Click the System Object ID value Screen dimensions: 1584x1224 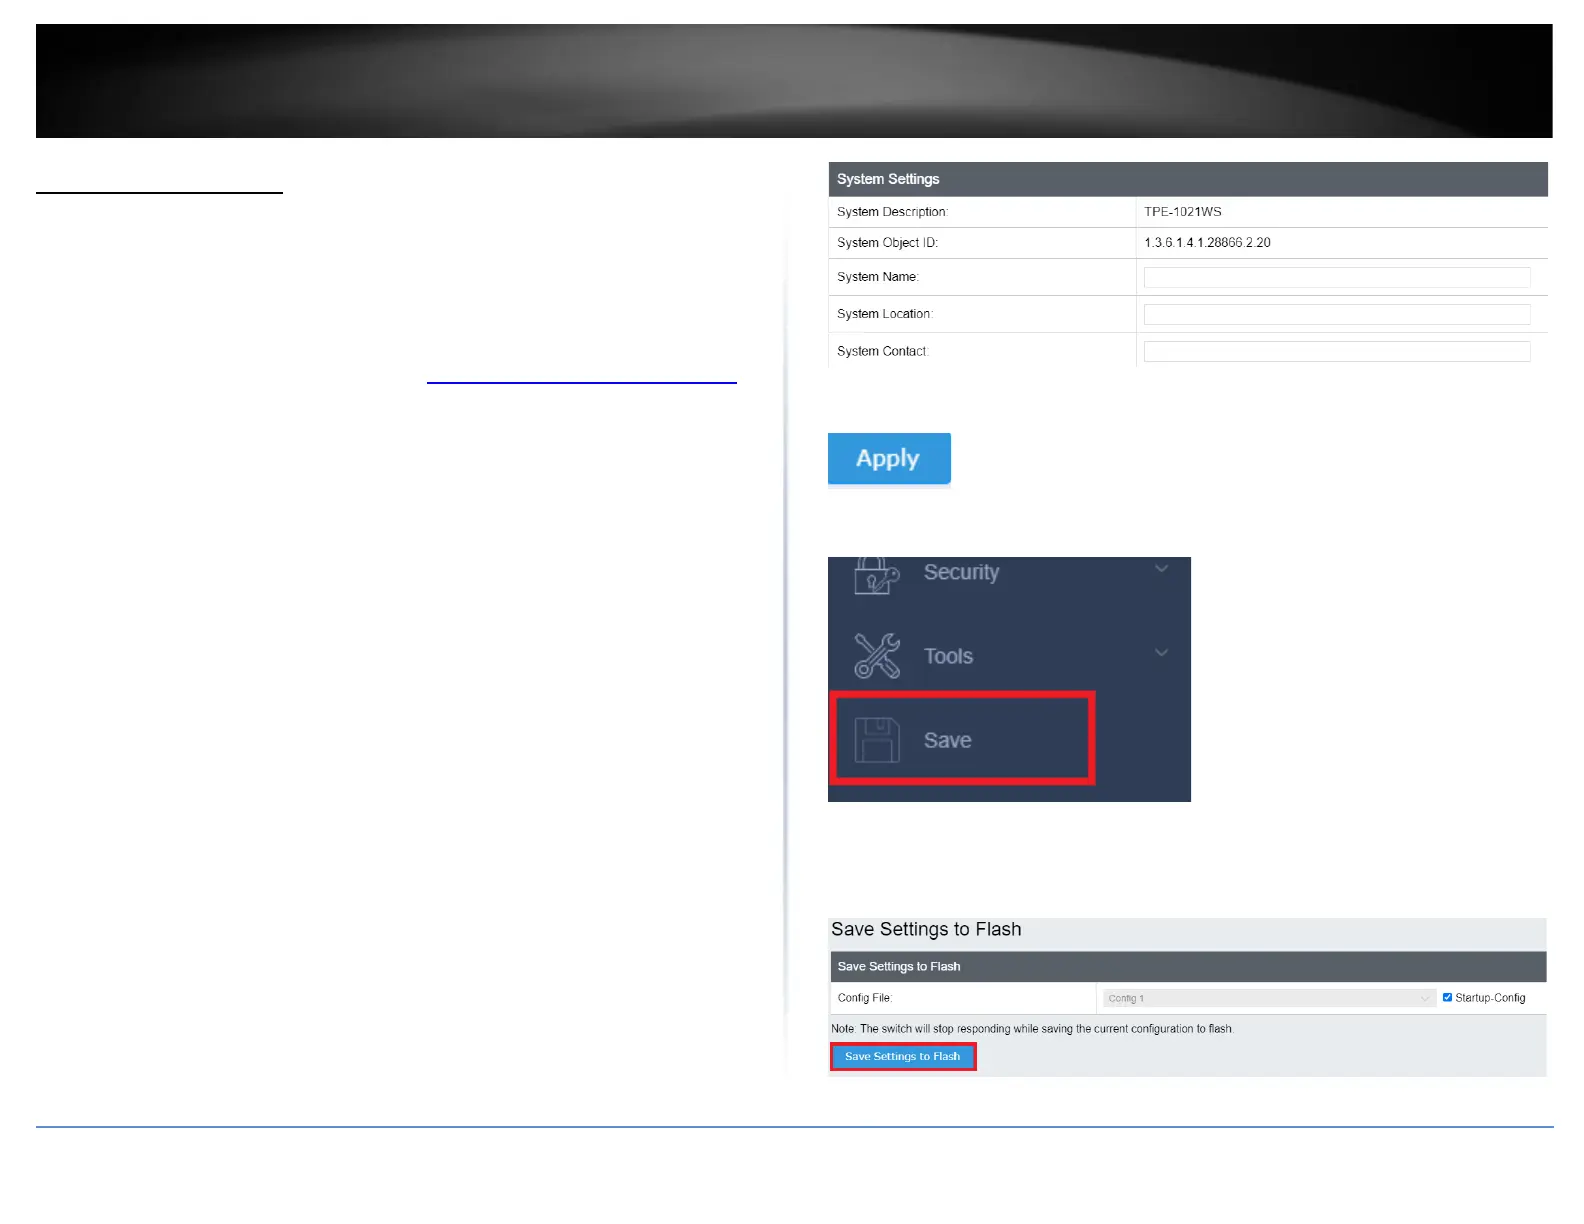click(1207, 242)
